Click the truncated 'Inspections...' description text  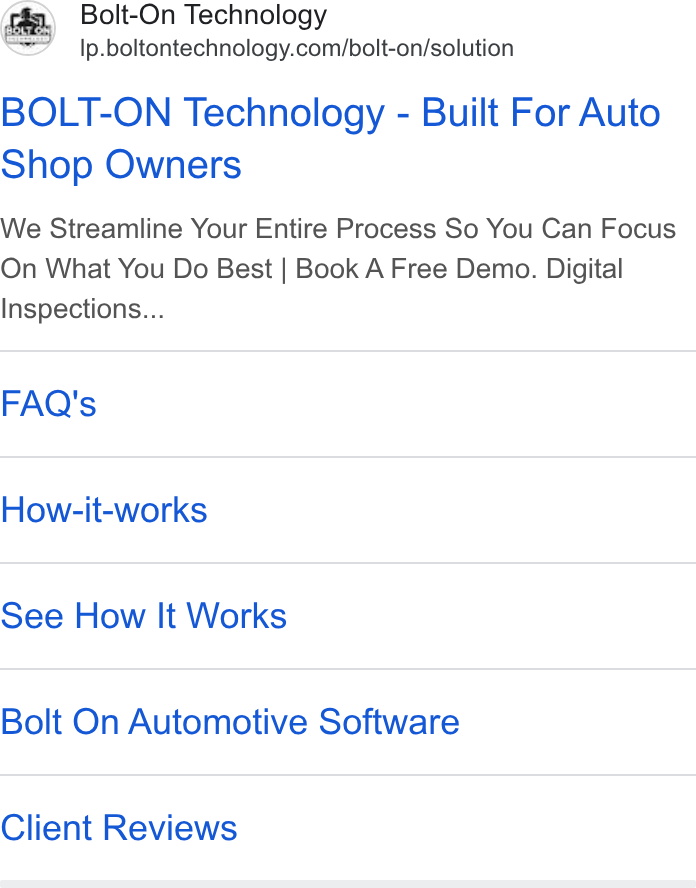pos(83,309)
